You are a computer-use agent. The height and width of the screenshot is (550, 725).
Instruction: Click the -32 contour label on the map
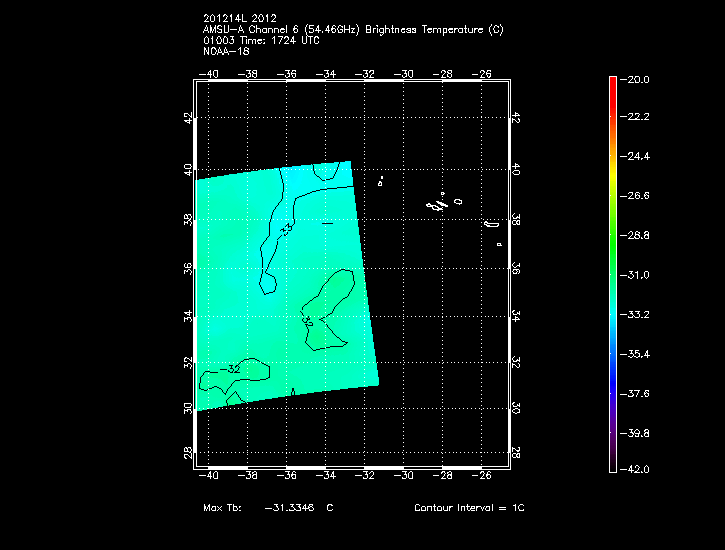[x=231, y=369]
